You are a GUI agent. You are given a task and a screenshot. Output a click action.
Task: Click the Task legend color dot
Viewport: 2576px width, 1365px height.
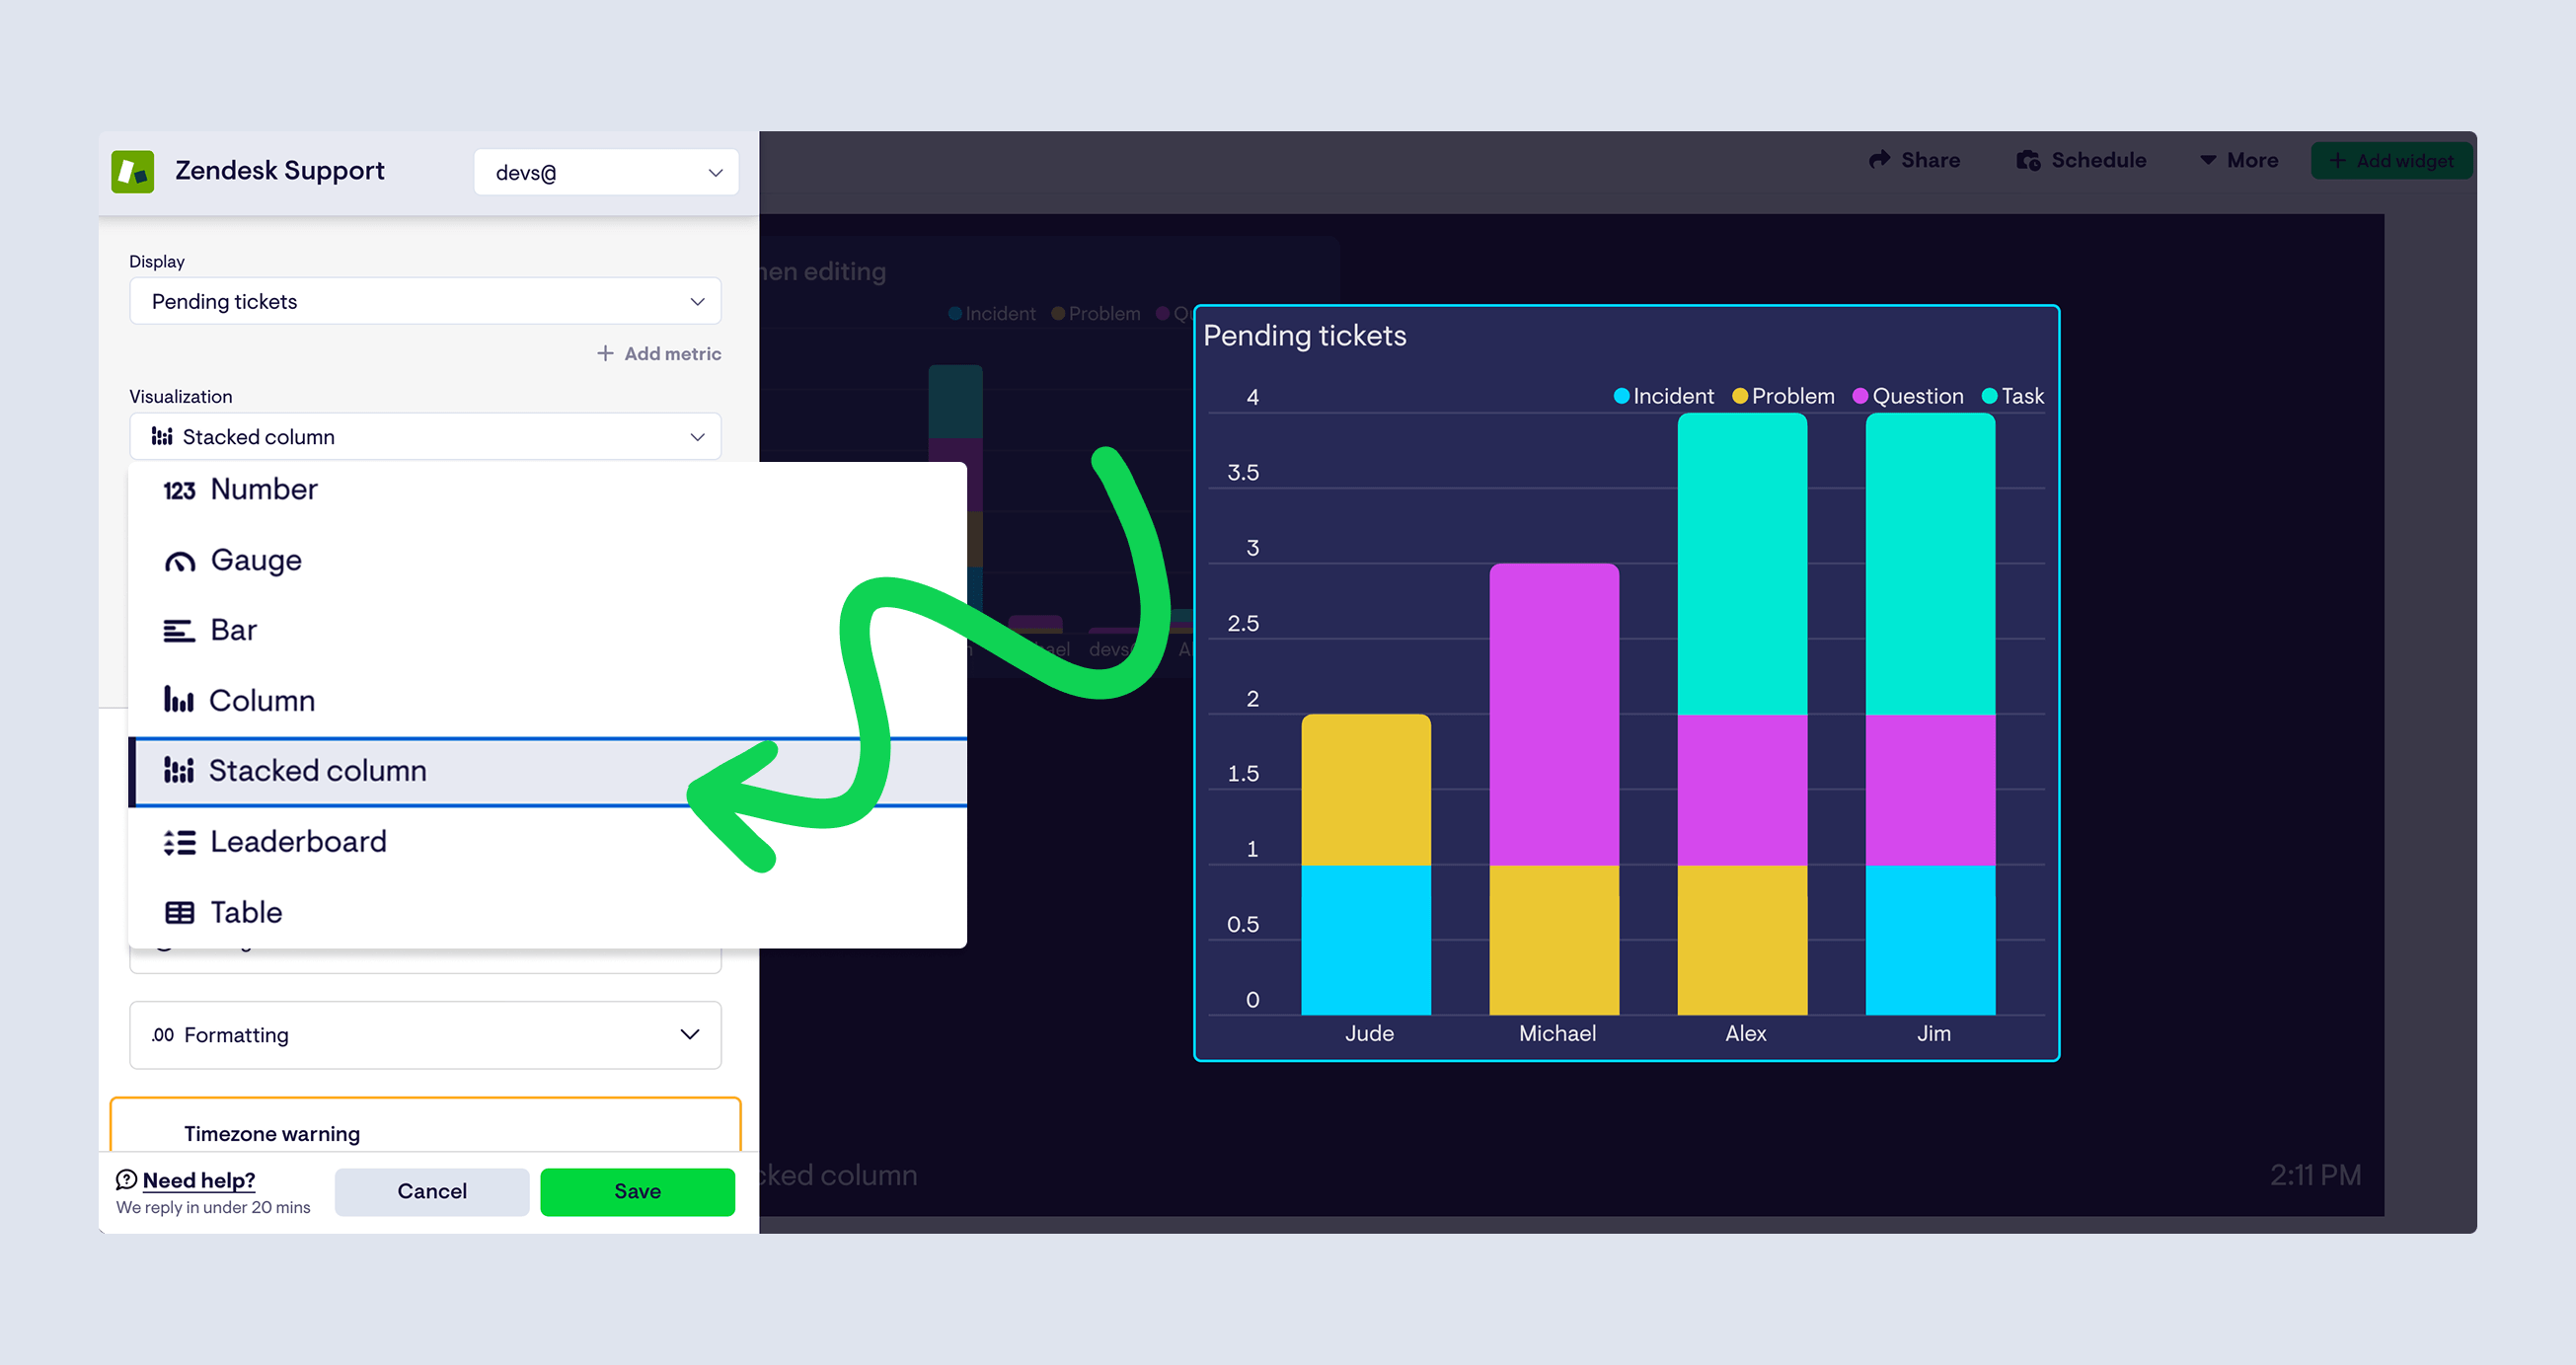tap(1989, 396)
